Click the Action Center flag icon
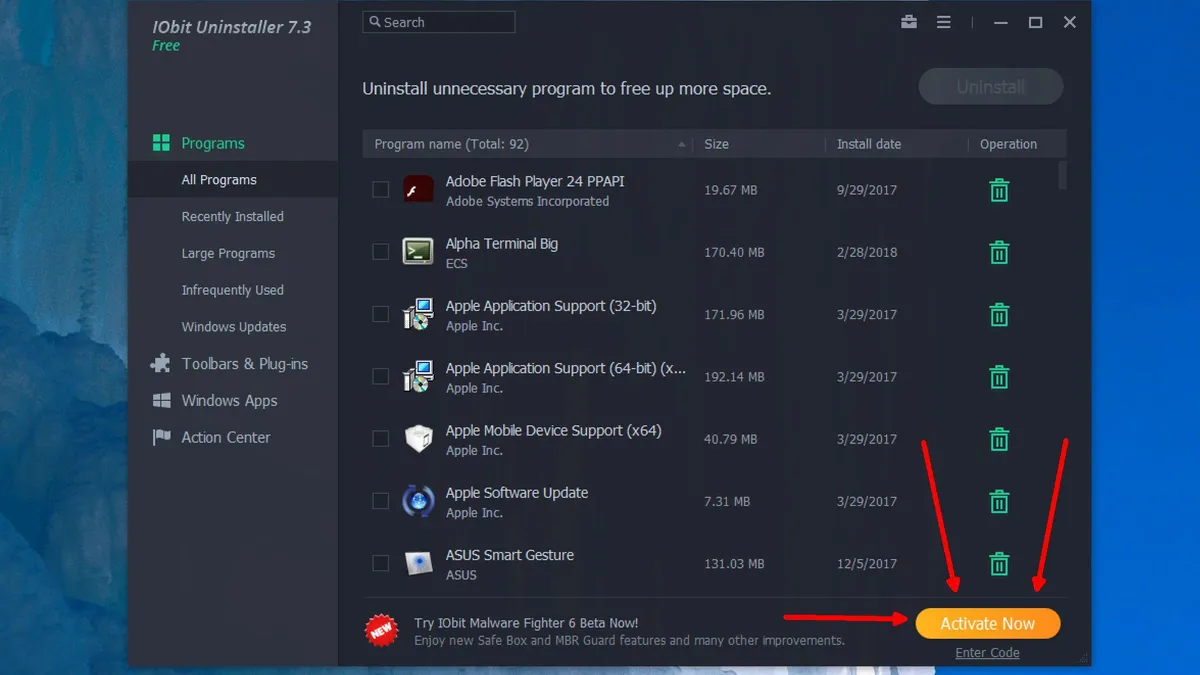The height and width of the screenshot is (675, 1200). click(161, 437)
